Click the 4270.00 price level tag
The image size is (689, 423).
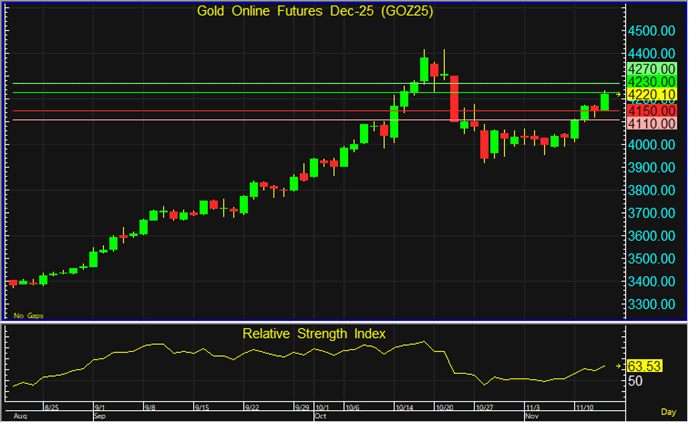coord(652,68)
